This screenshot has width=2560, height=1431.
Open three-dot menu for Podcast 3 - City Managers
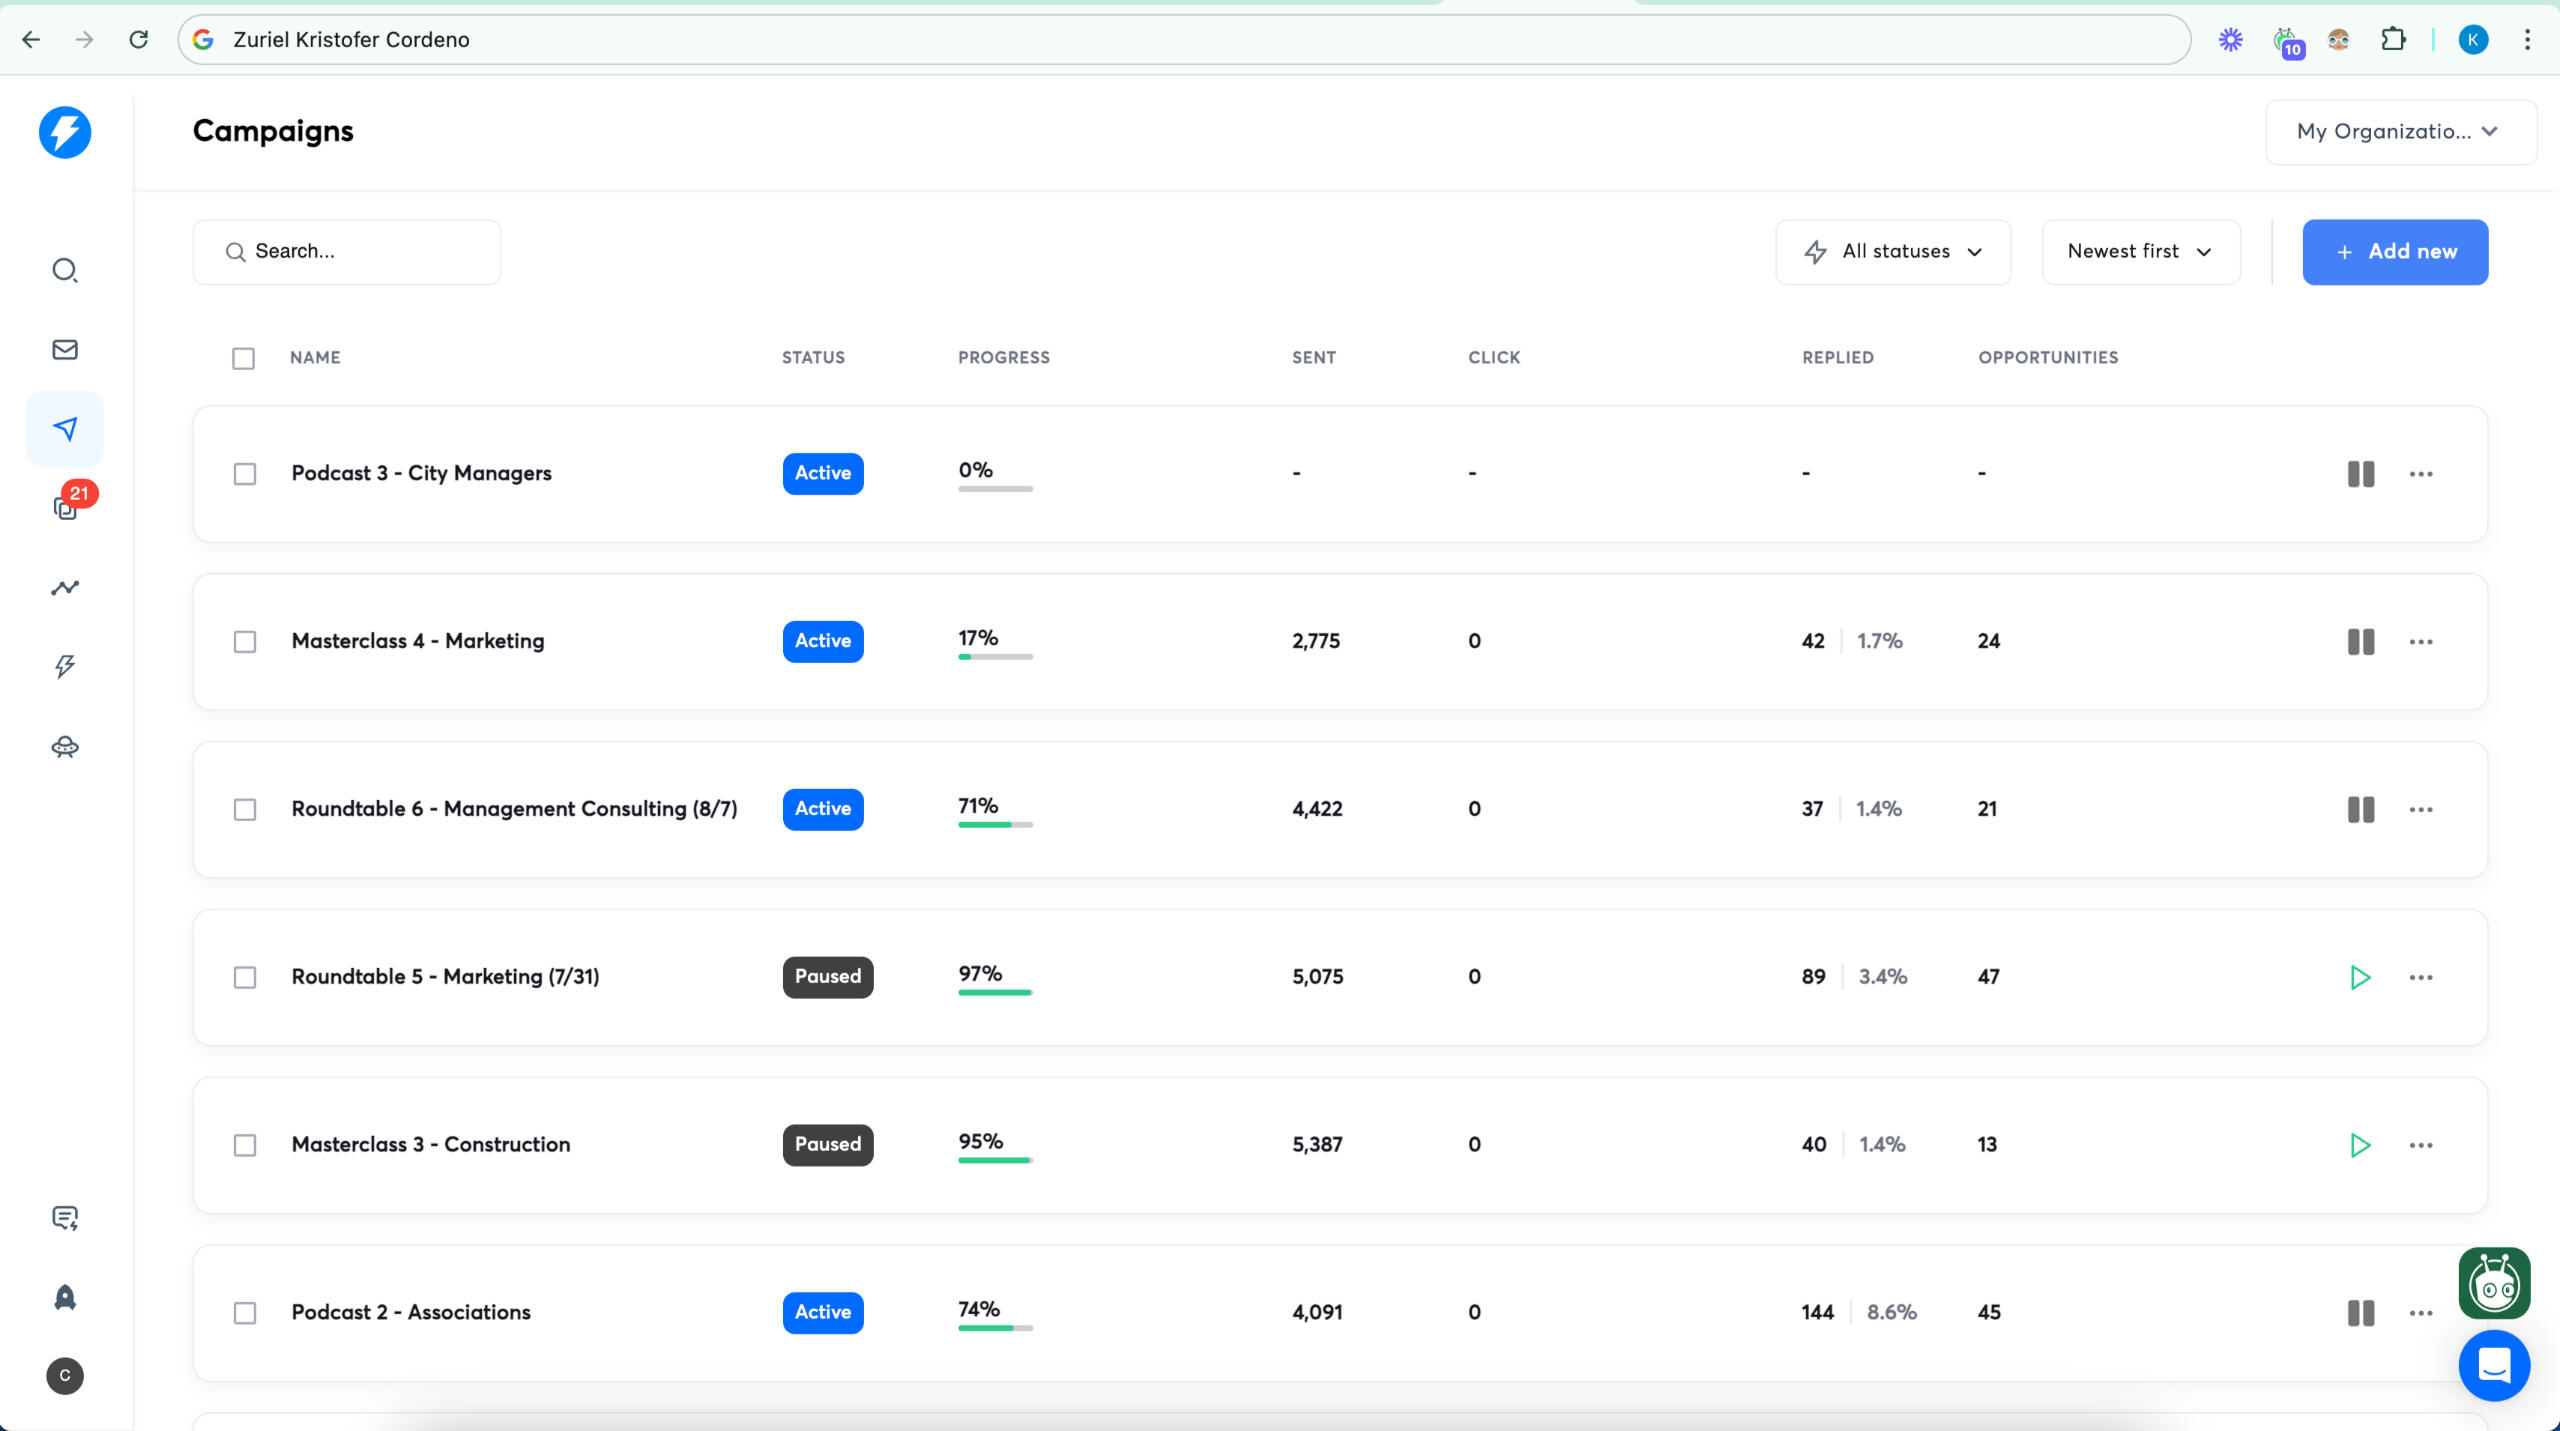[x=2421, y=474]
